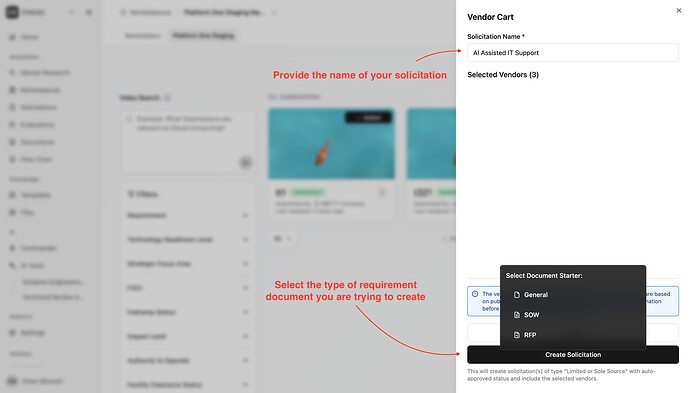This screenshot has width=690, height=393.
Task: Click the Video Search text box
Action: (188, 142)
